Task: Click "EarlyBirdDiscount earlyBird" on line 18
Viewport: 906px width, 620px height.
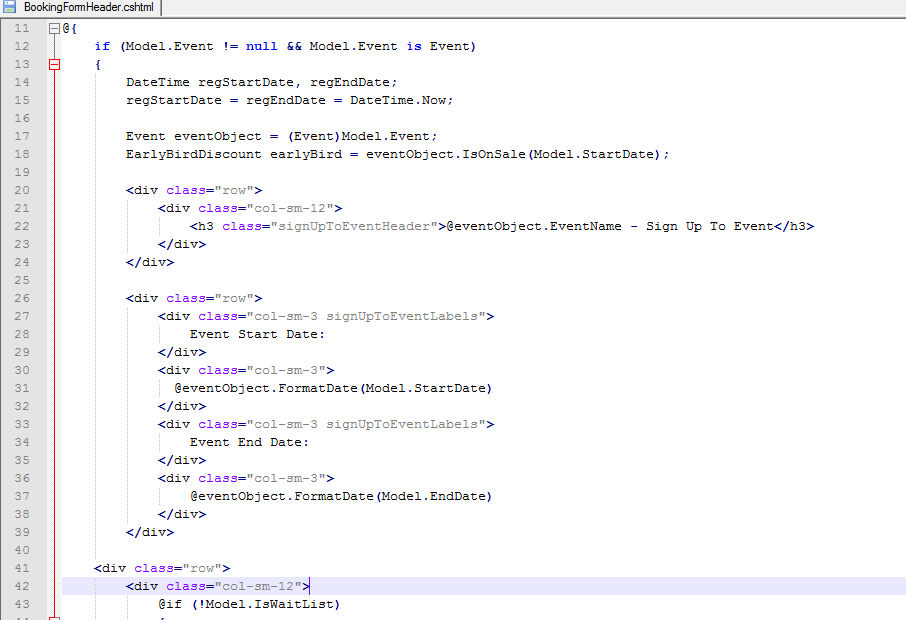Action: tap(234, 154)
